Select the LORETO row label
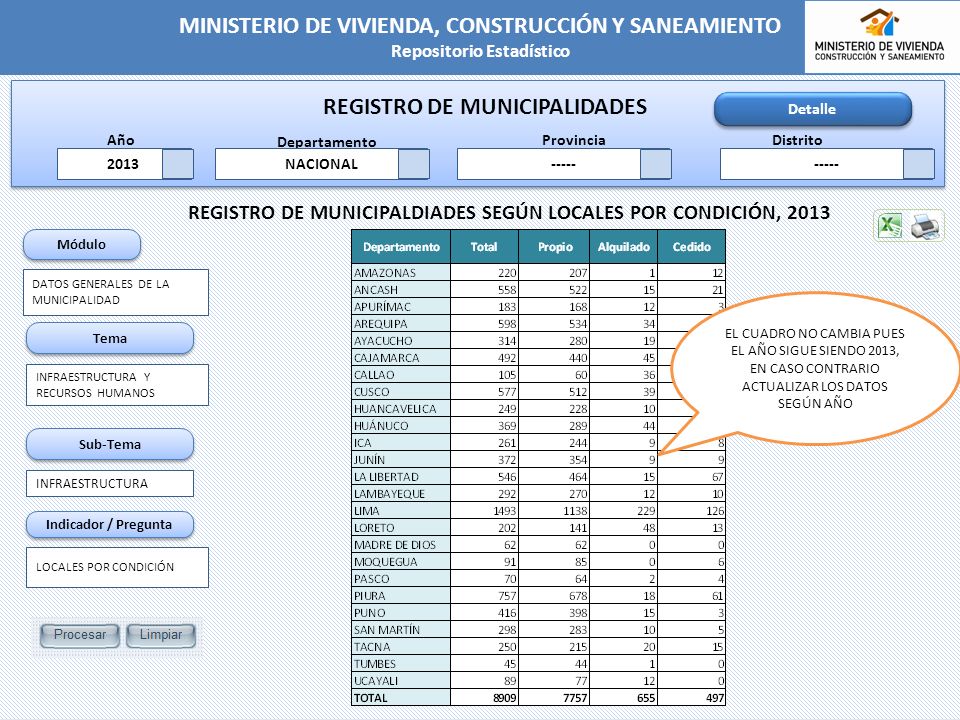The width and height of the screenshot is (960, 720). [x=401, y=528]
